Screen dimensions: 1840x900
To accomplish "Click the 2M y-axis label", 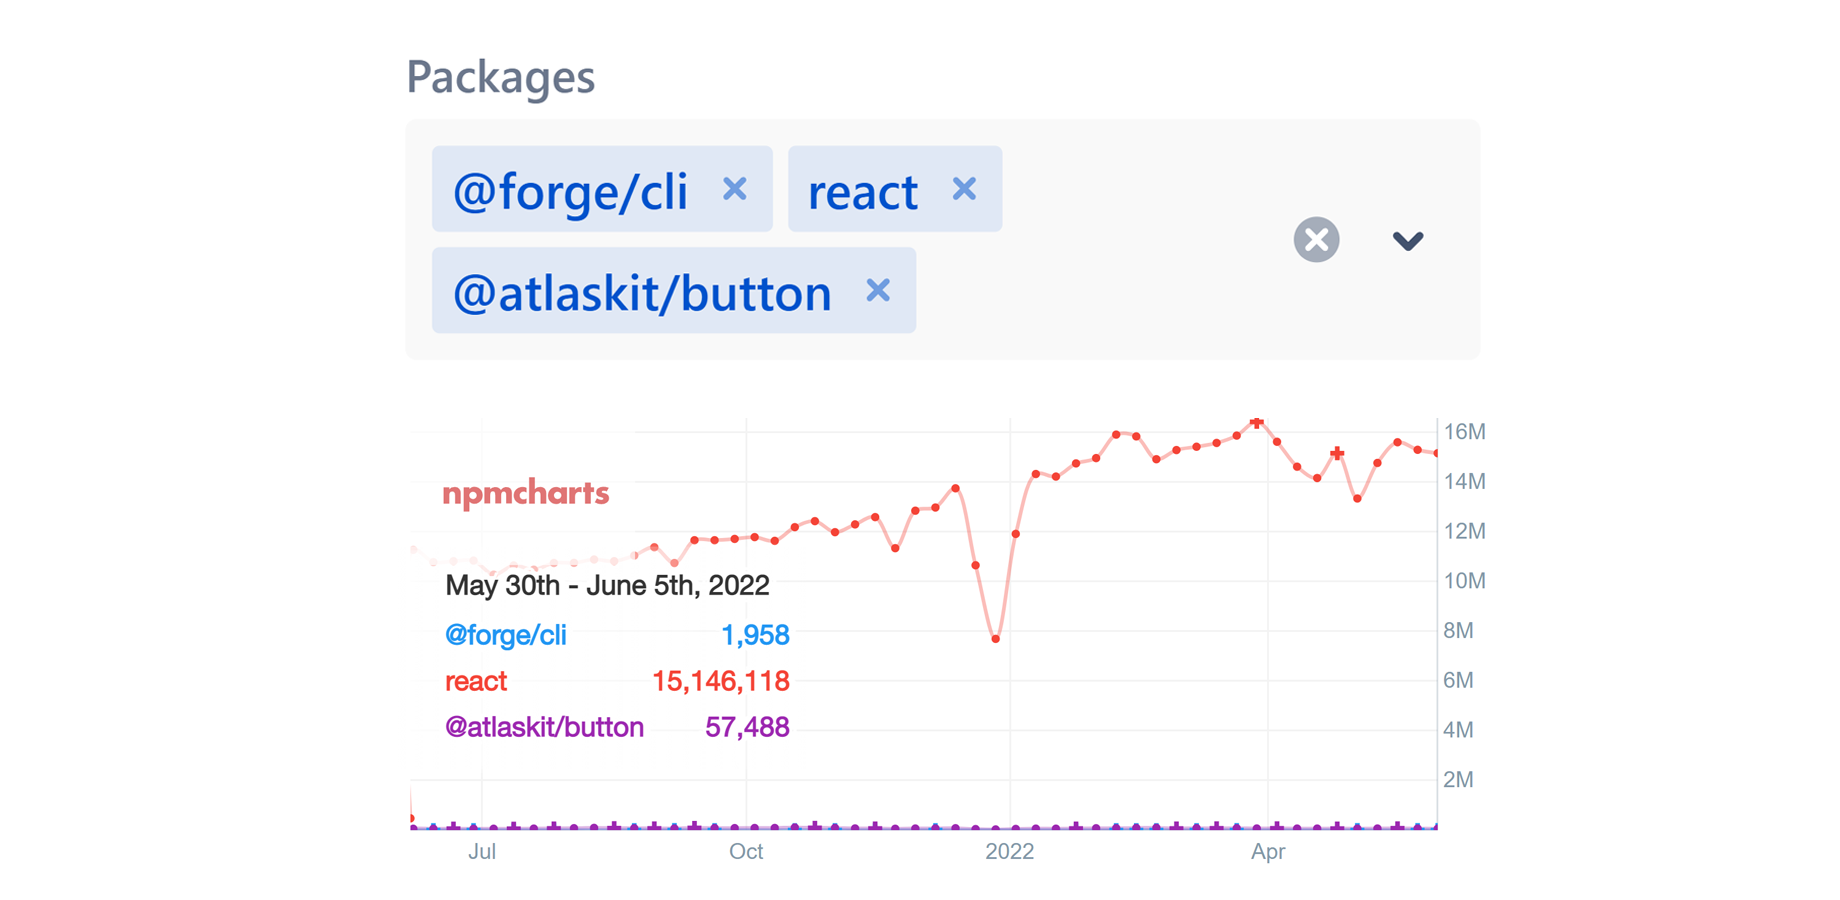I will [1459, 779].
